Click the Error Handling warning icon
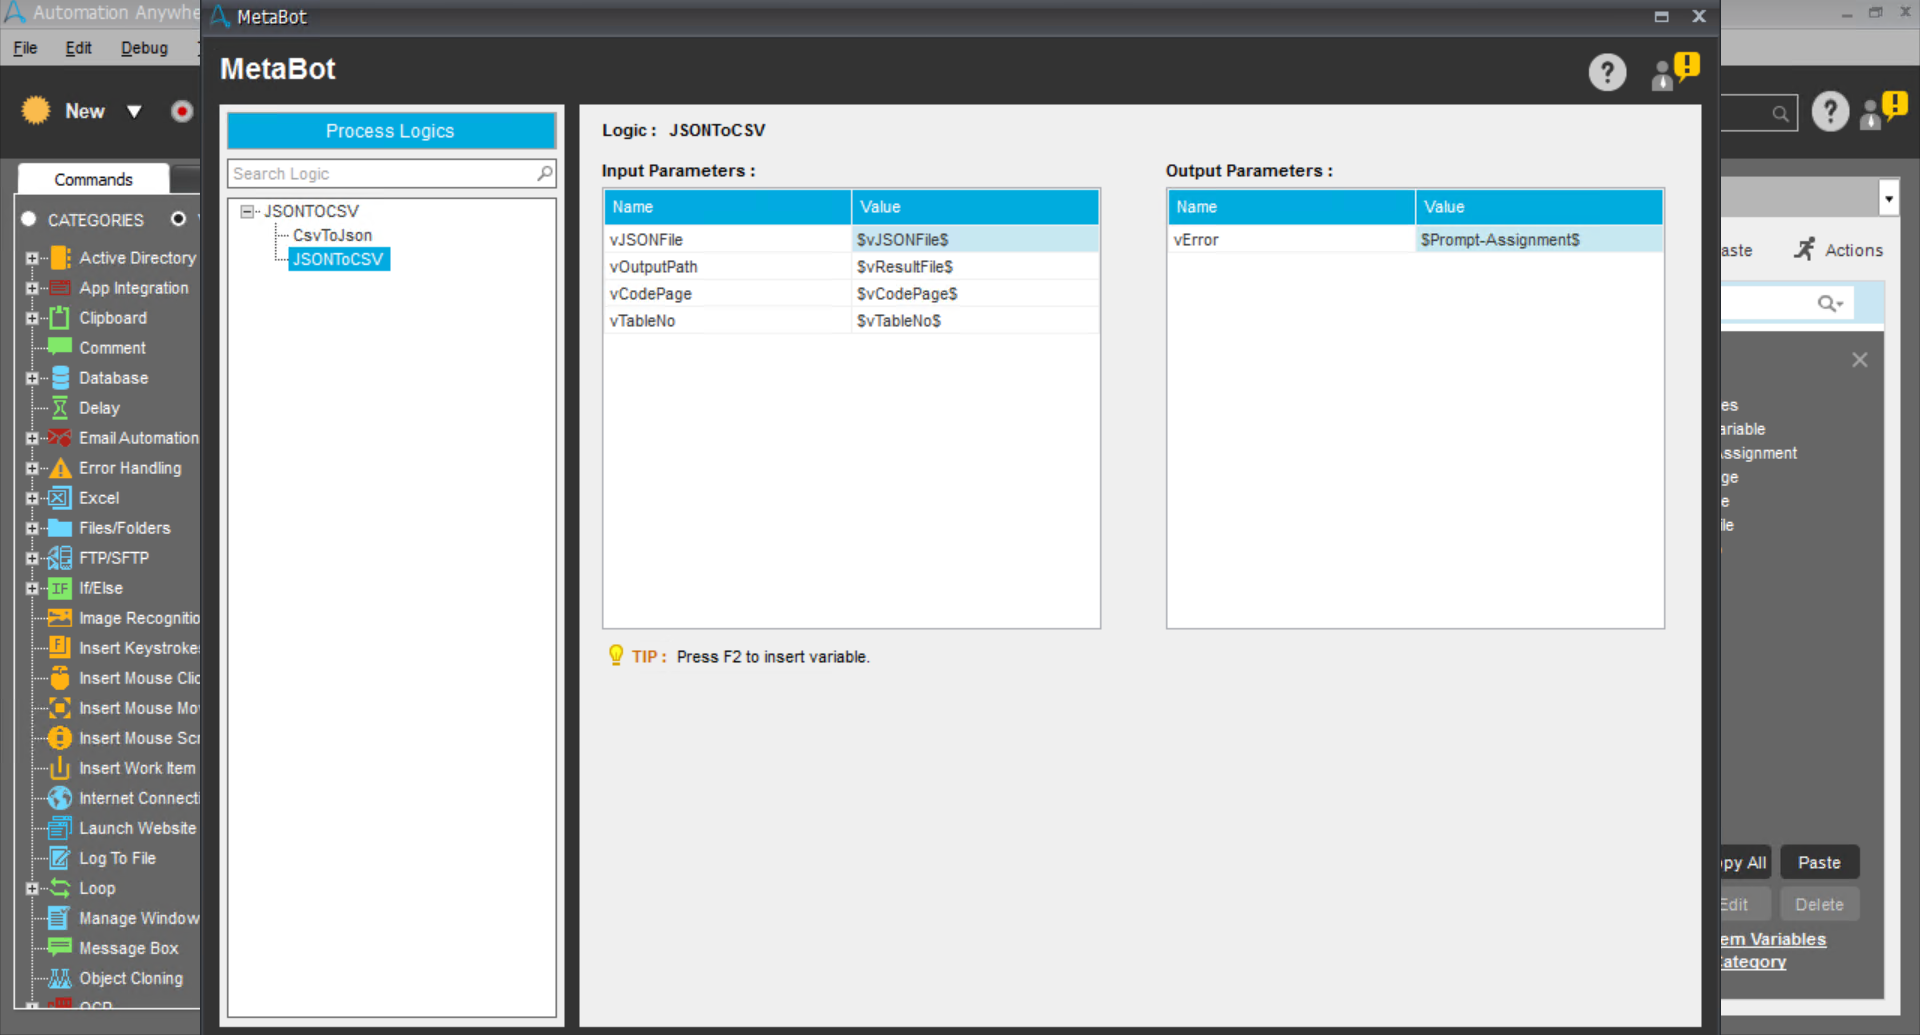 [x=60, y=468]
